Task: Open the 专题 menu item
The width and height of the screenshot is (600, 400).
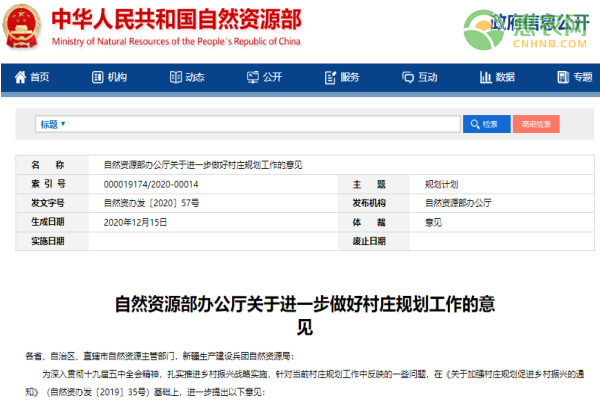Action: (x=575, y=77)
